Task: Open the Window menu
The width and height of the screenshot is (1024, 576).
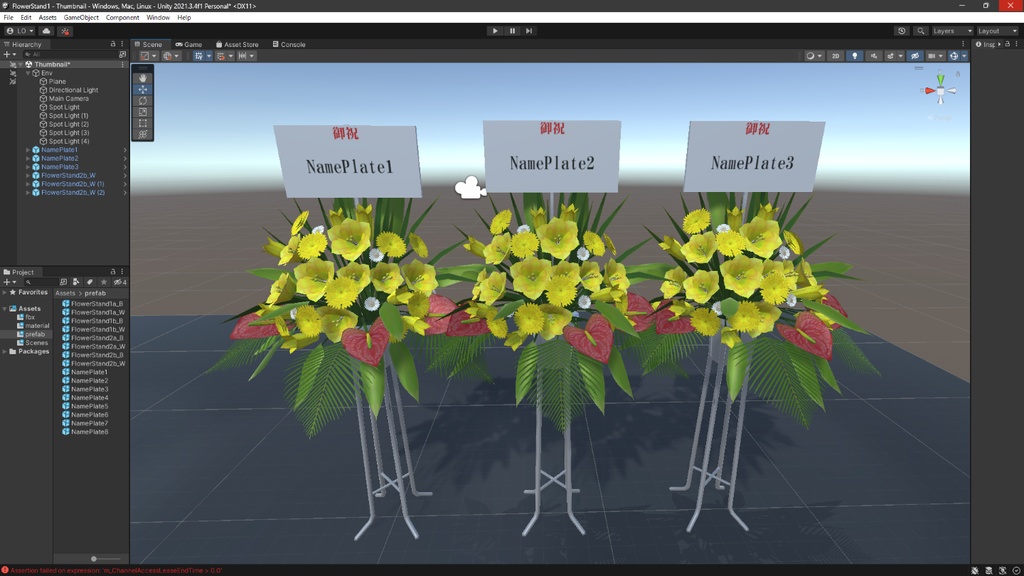Action: [158, 18]
